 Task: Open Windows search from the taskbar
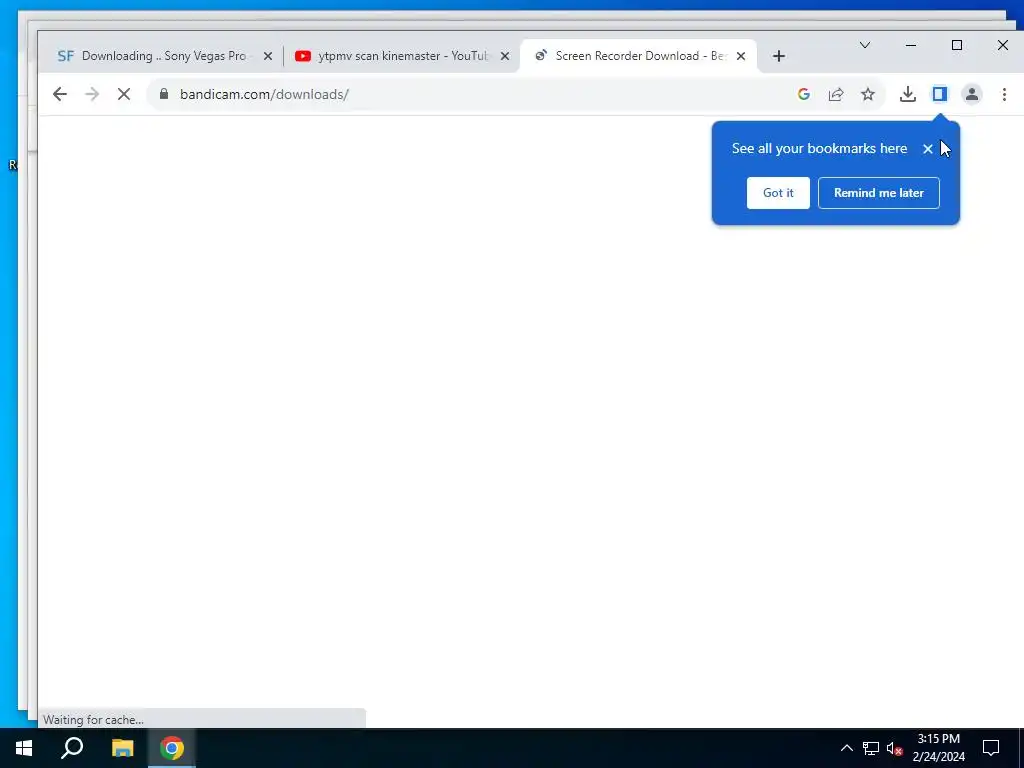[x=72, y=748]
